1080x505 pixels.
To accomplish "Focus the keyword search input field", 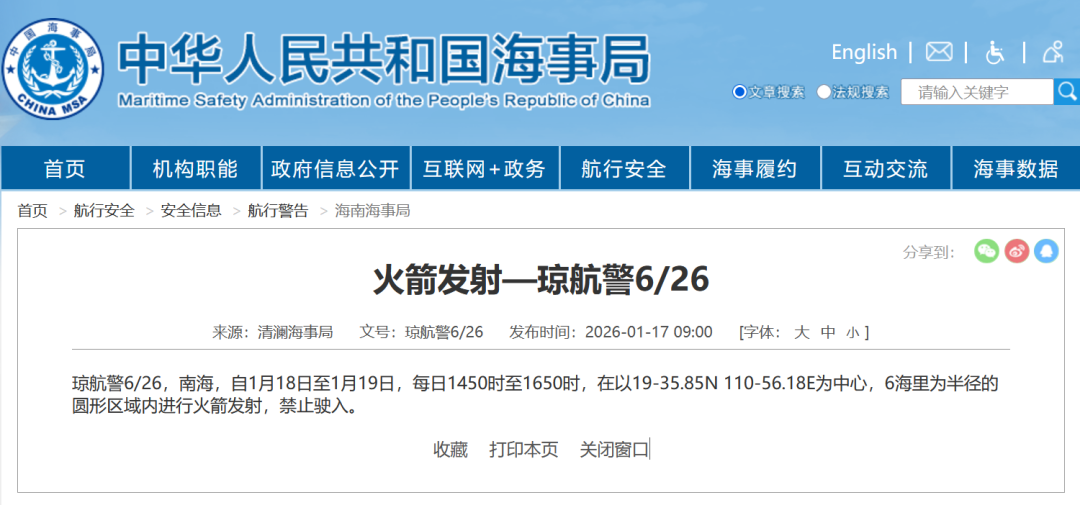I will [976, 92].
